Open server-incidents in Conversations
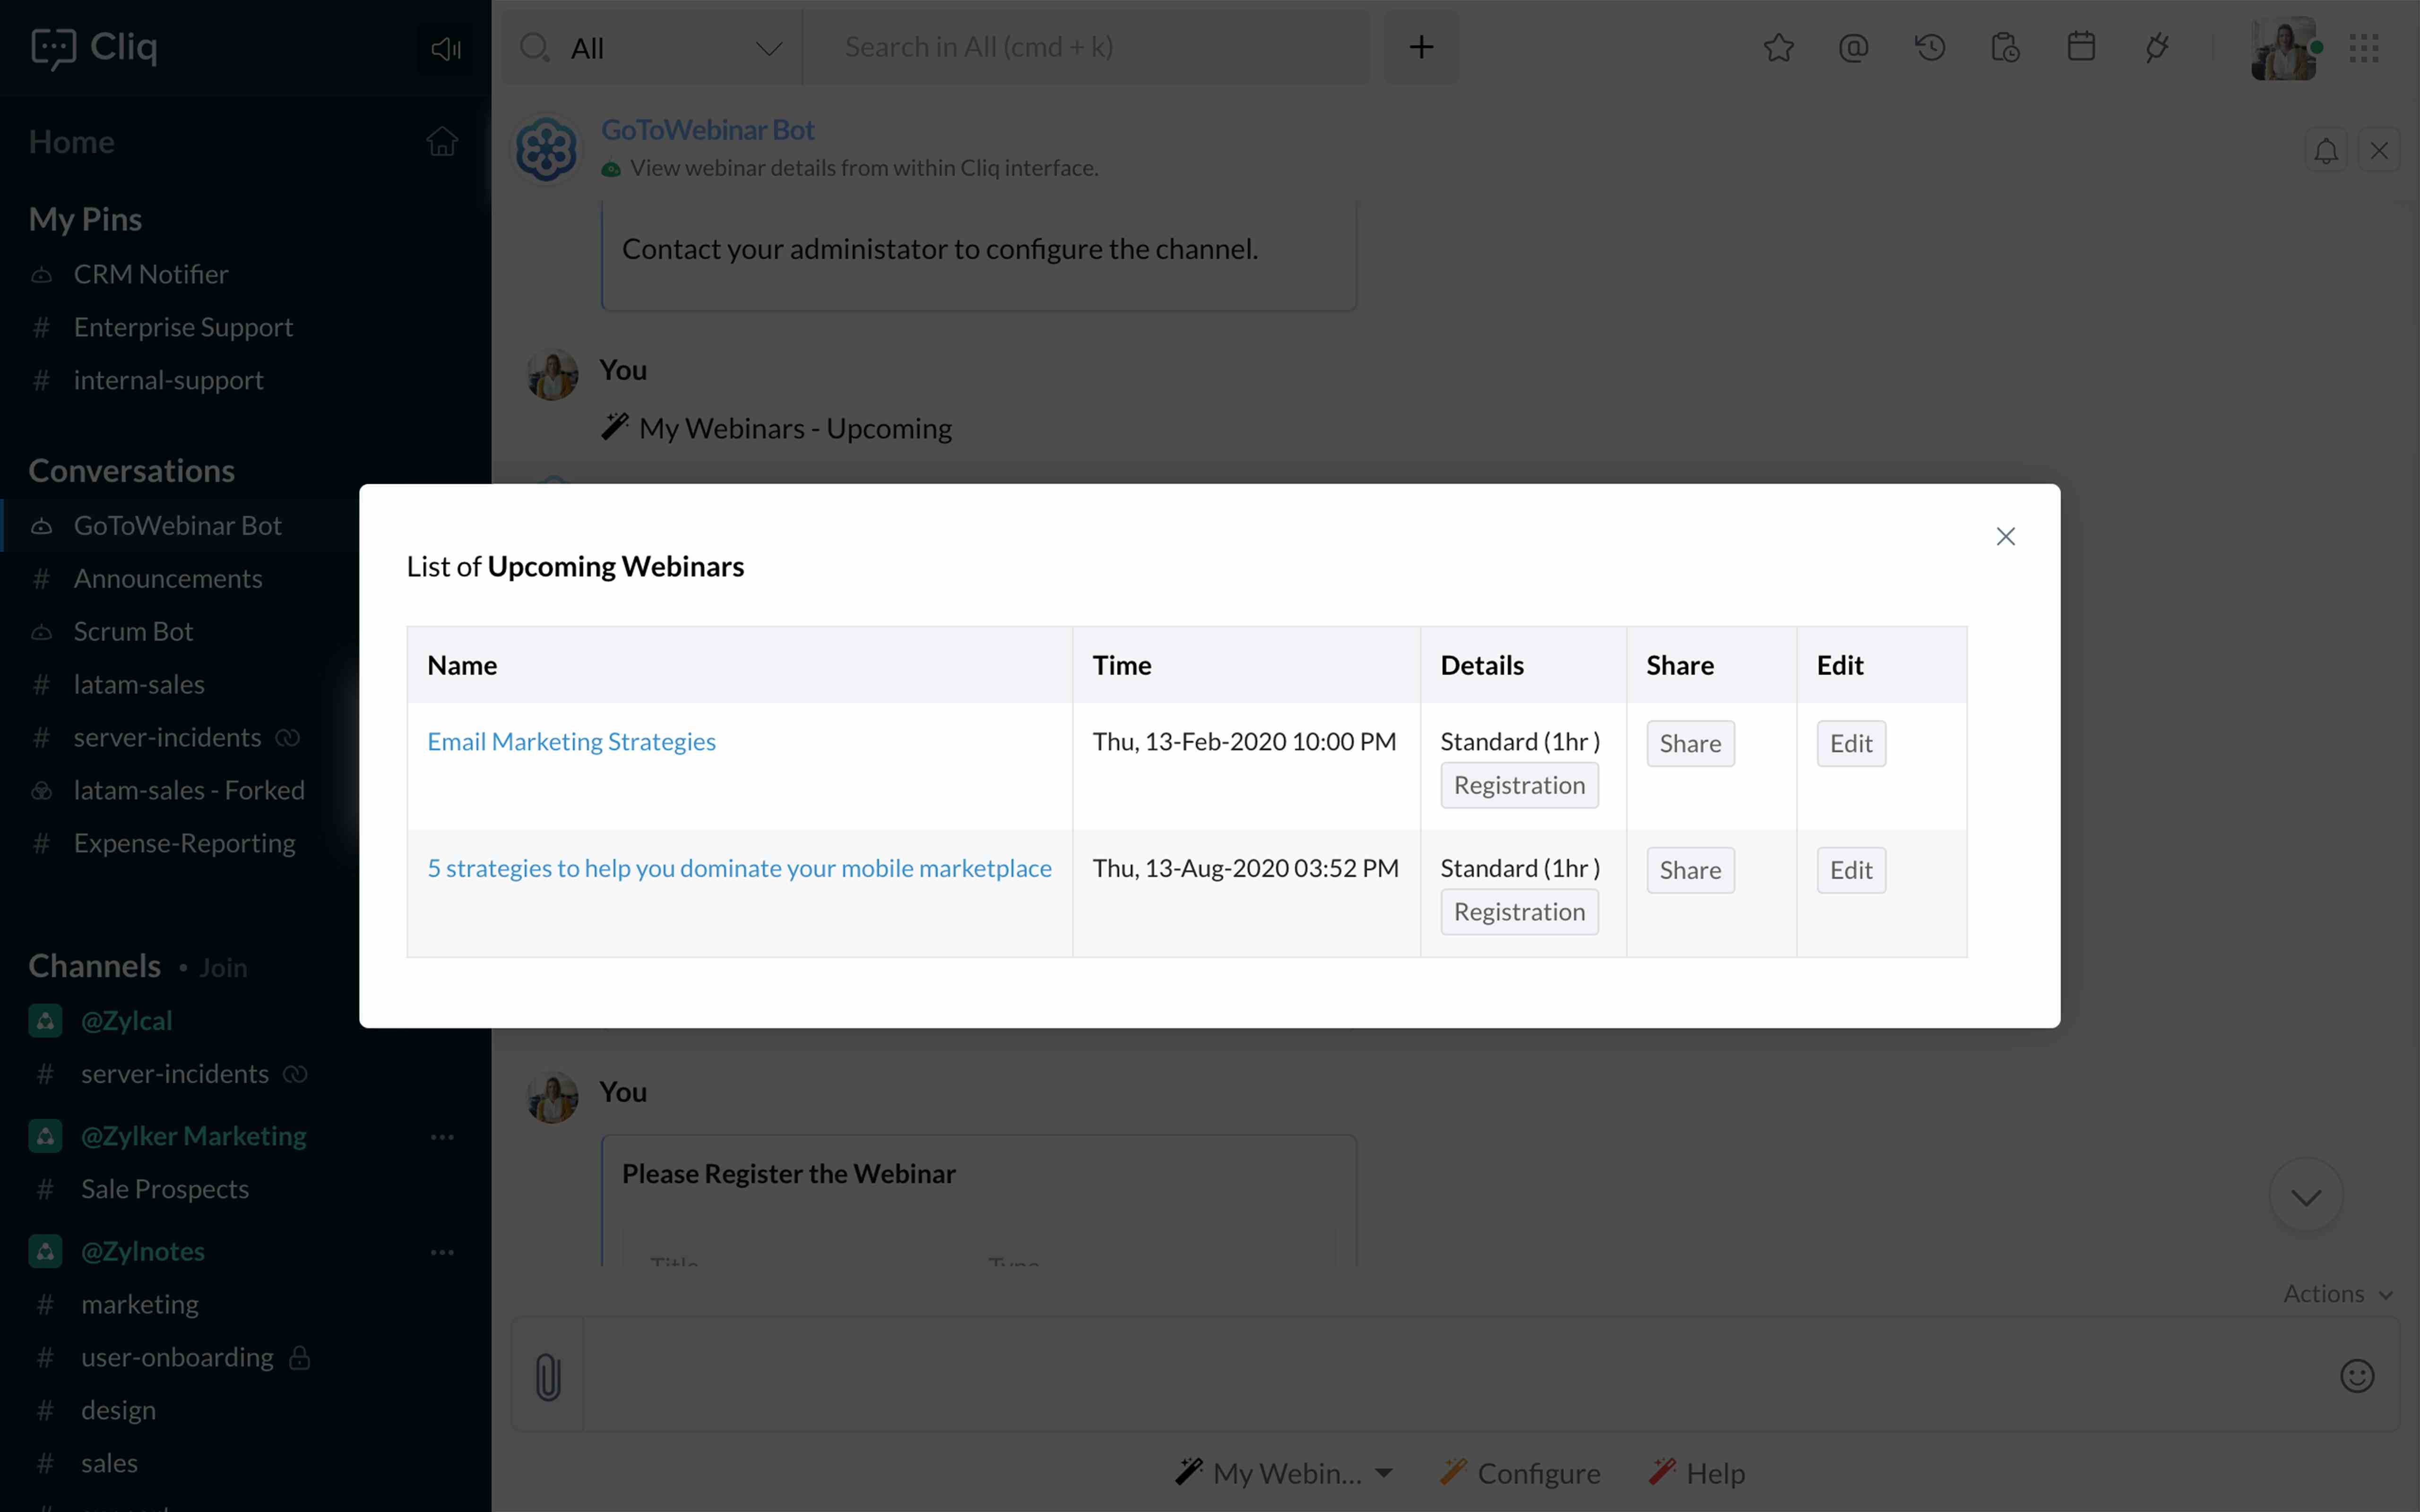This screenshot has width=2420, height=1512. click(167, 737)
